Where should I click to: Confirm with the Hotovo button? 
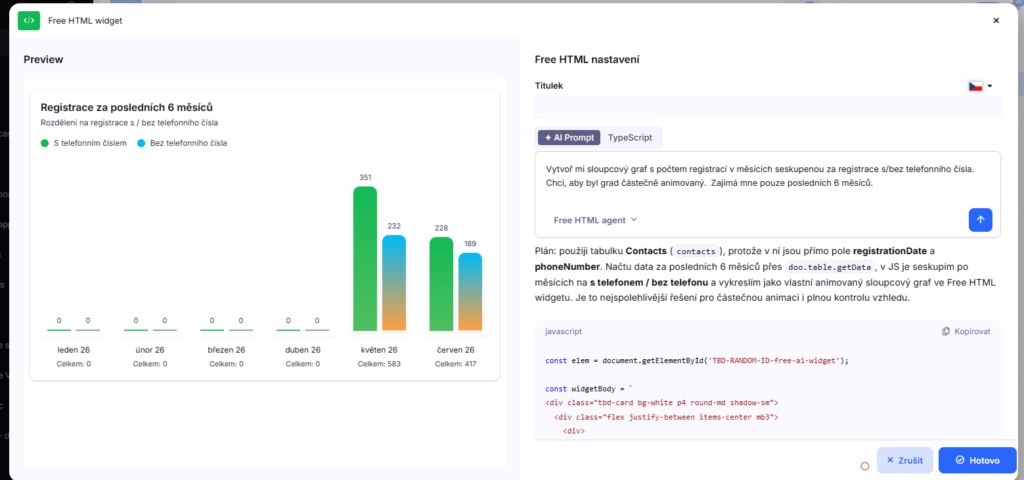pos(978,460)
